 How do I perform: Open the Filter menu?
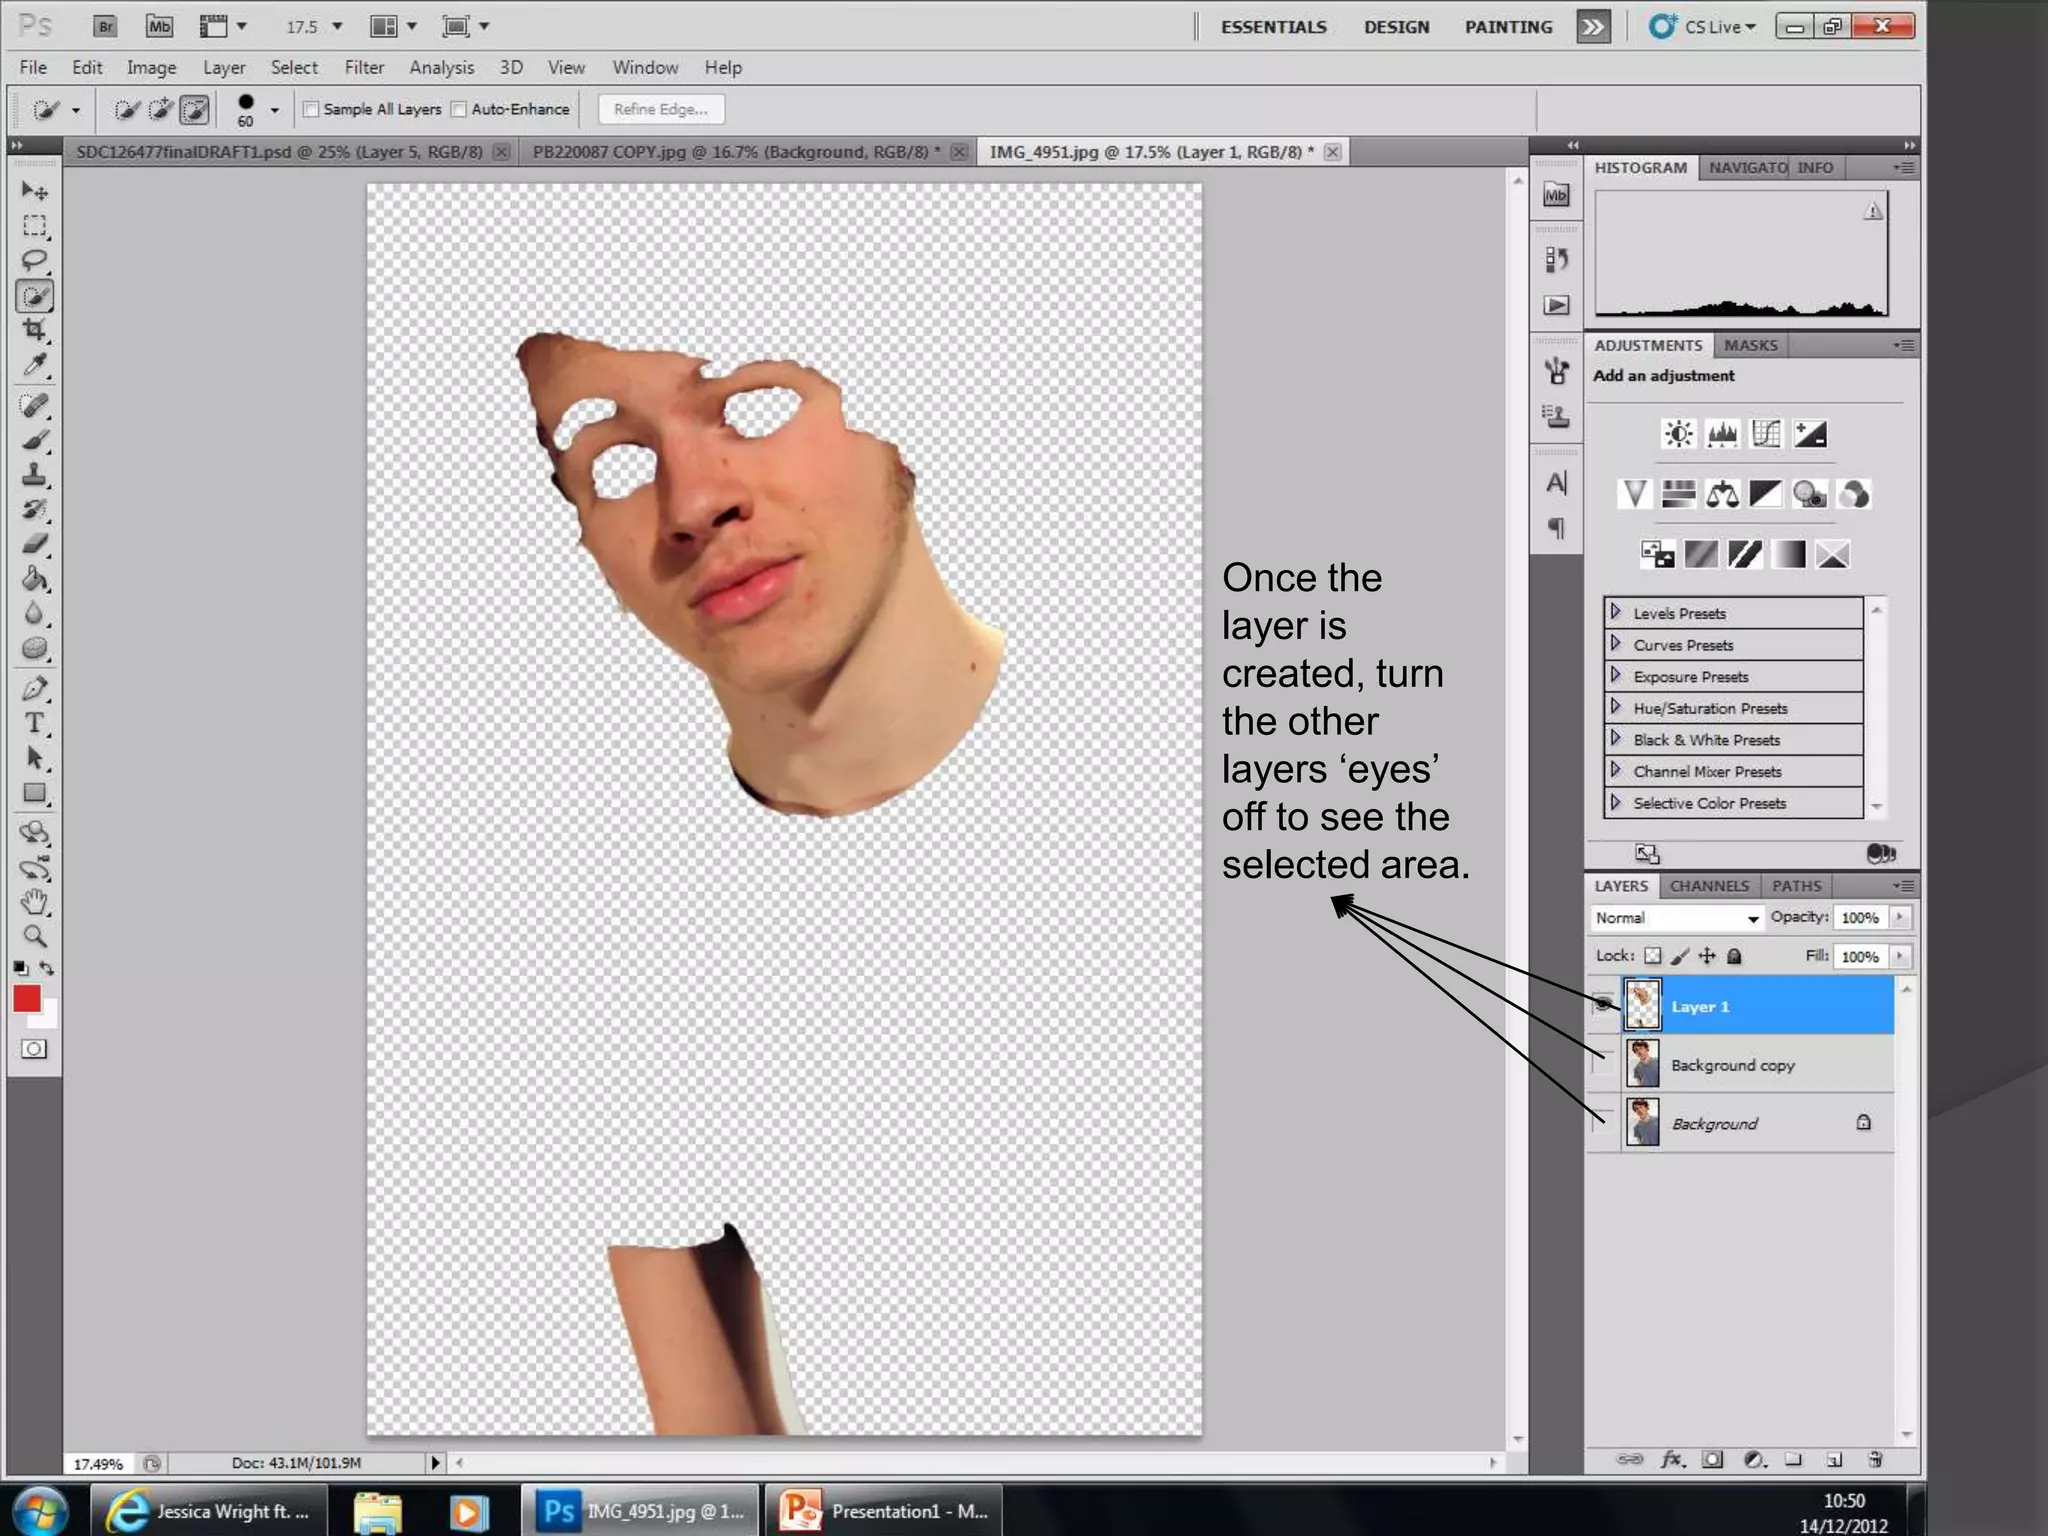[x=364, y=67]
